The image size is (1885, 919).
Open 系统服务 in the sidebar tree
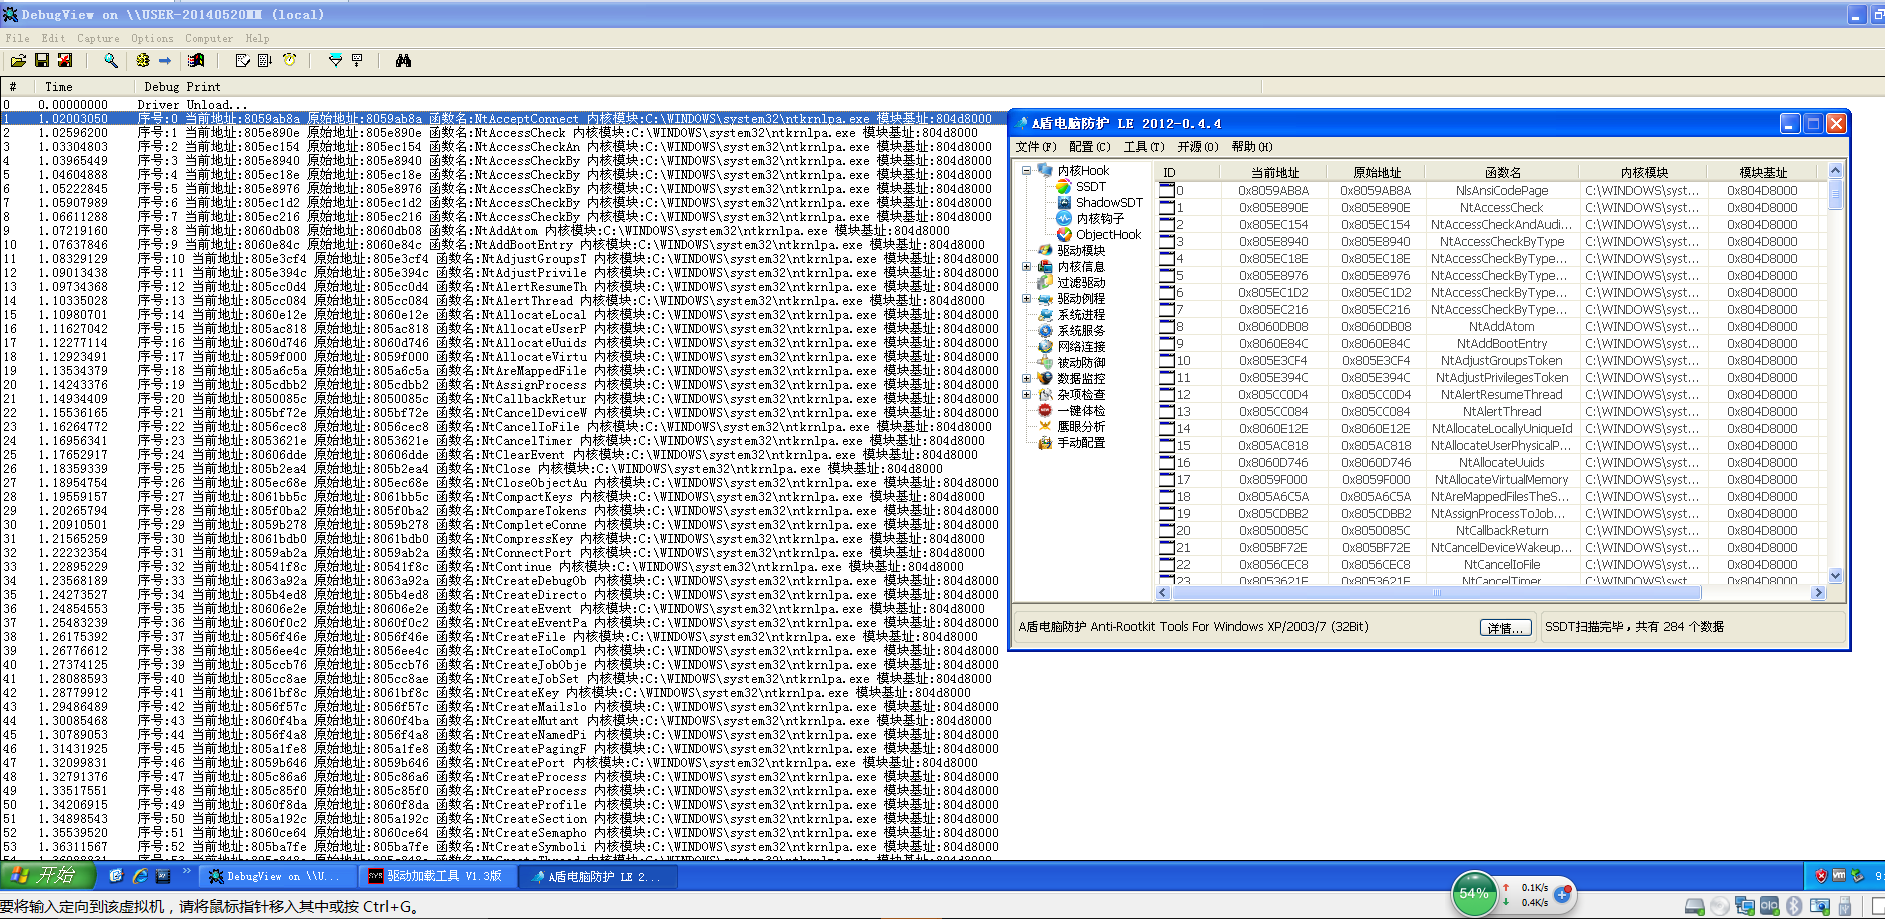click(1081, 331)
